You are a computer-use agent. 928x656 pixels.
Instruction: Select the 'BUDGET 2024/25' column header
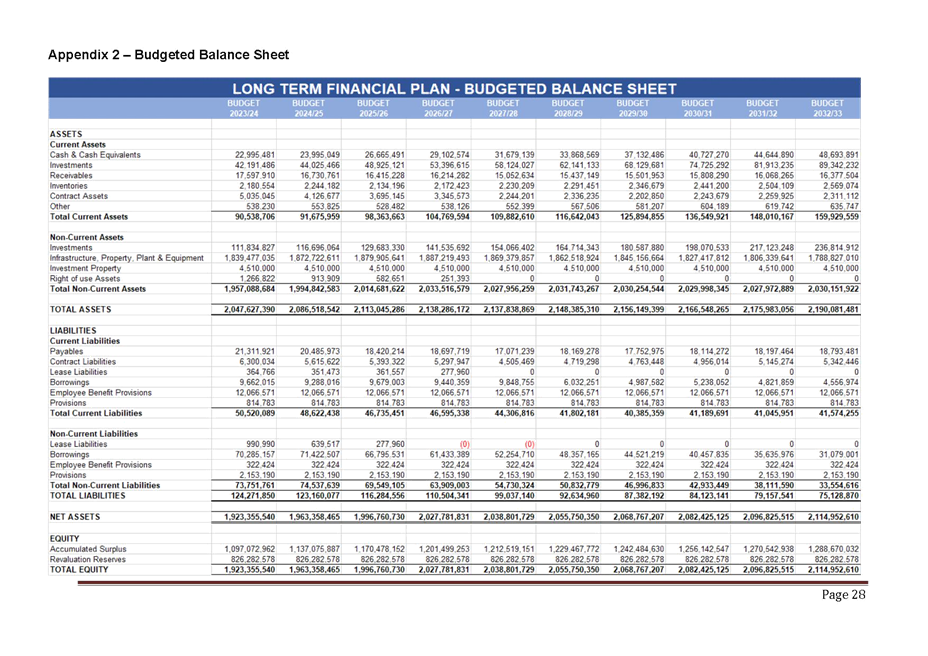(x=309, y=108)
